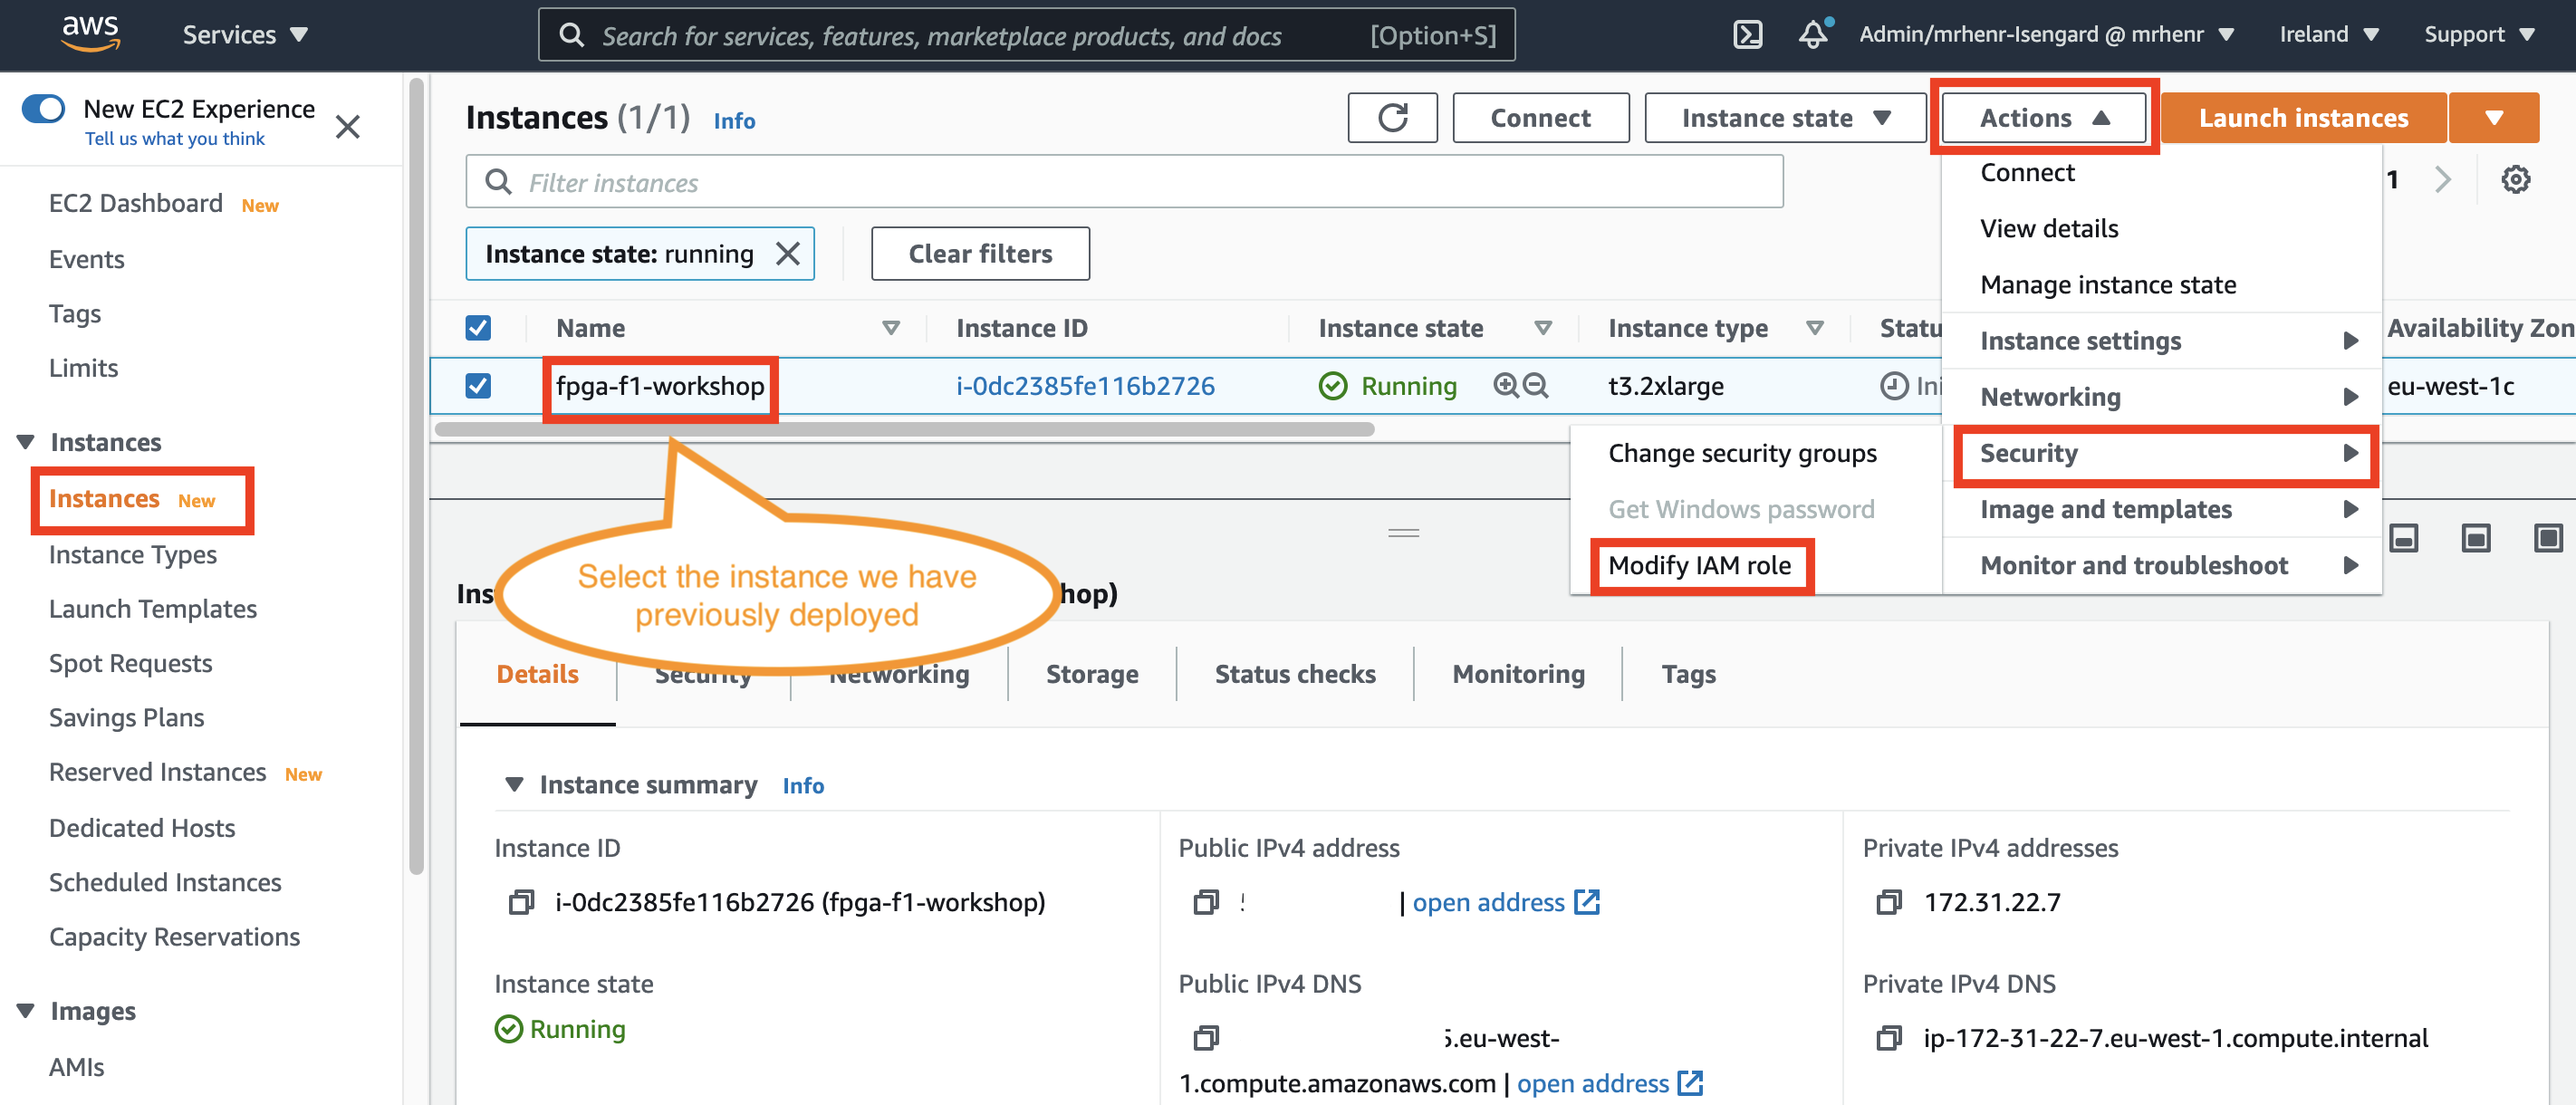
Task: Click the Connect button in toolbar
Action: tap(1540, 118)
